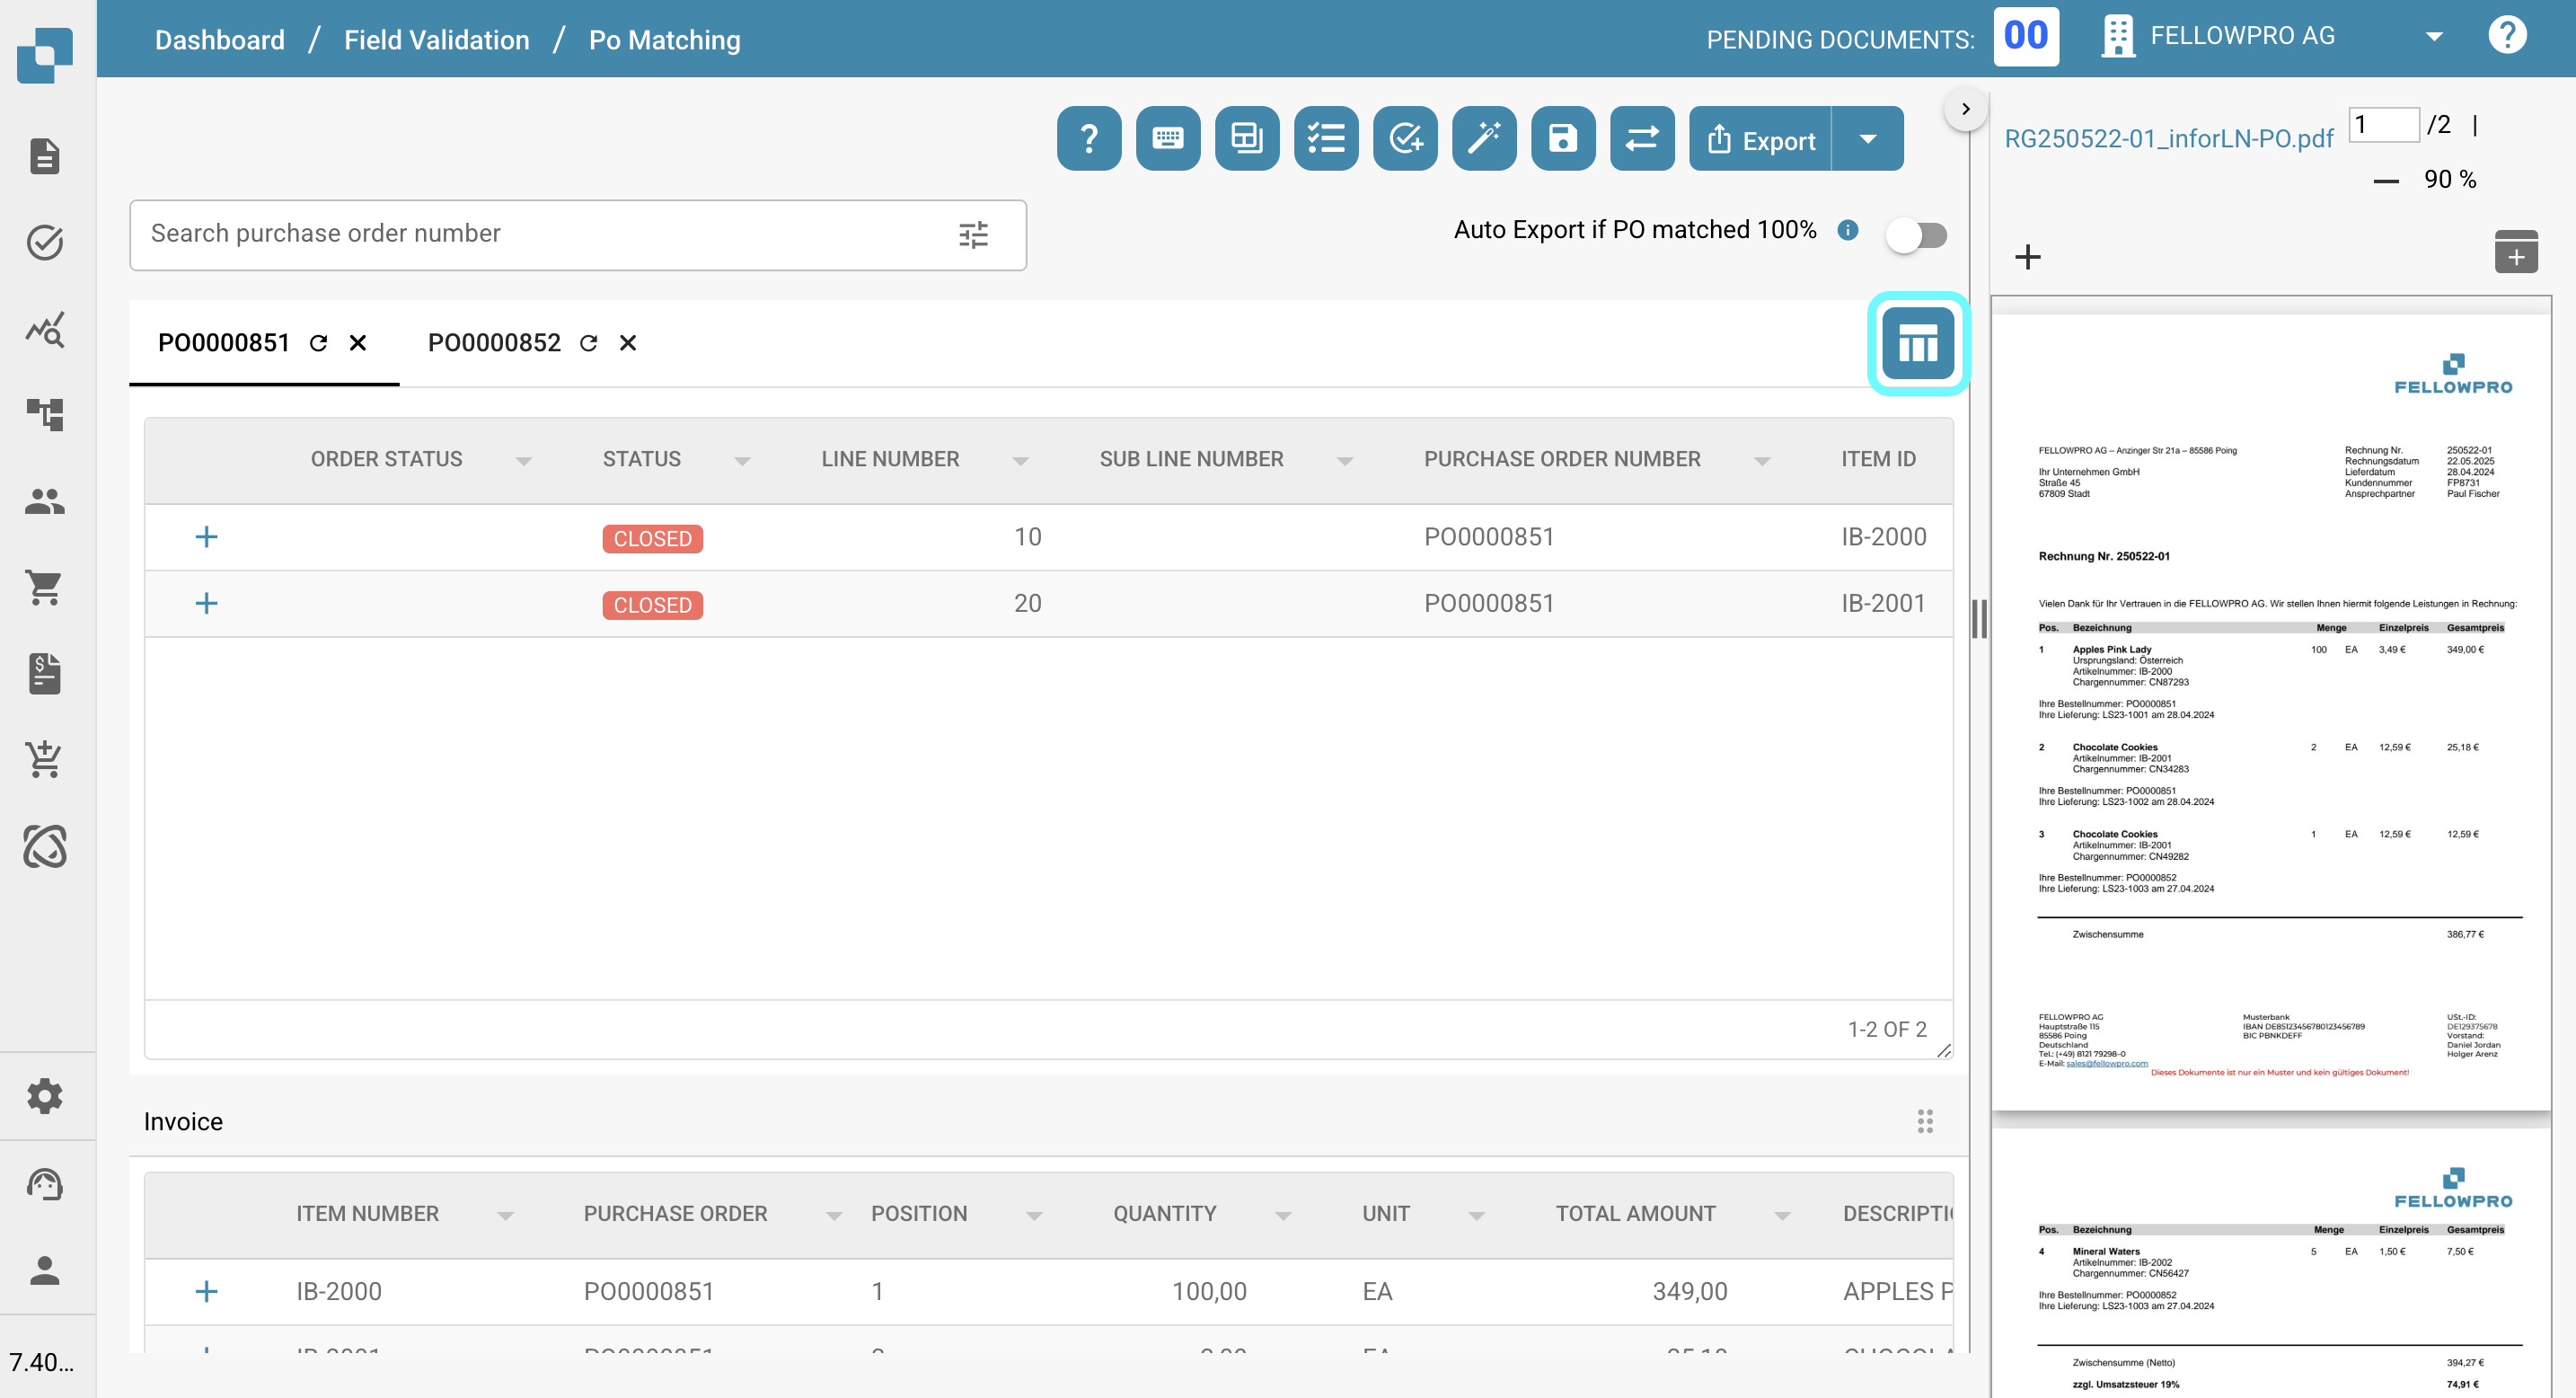This screenshot has height=1398, width=2576.
Task: Click the swap arrows toolbar icon
Action: pyautogui.click(x=1641, y=138)
